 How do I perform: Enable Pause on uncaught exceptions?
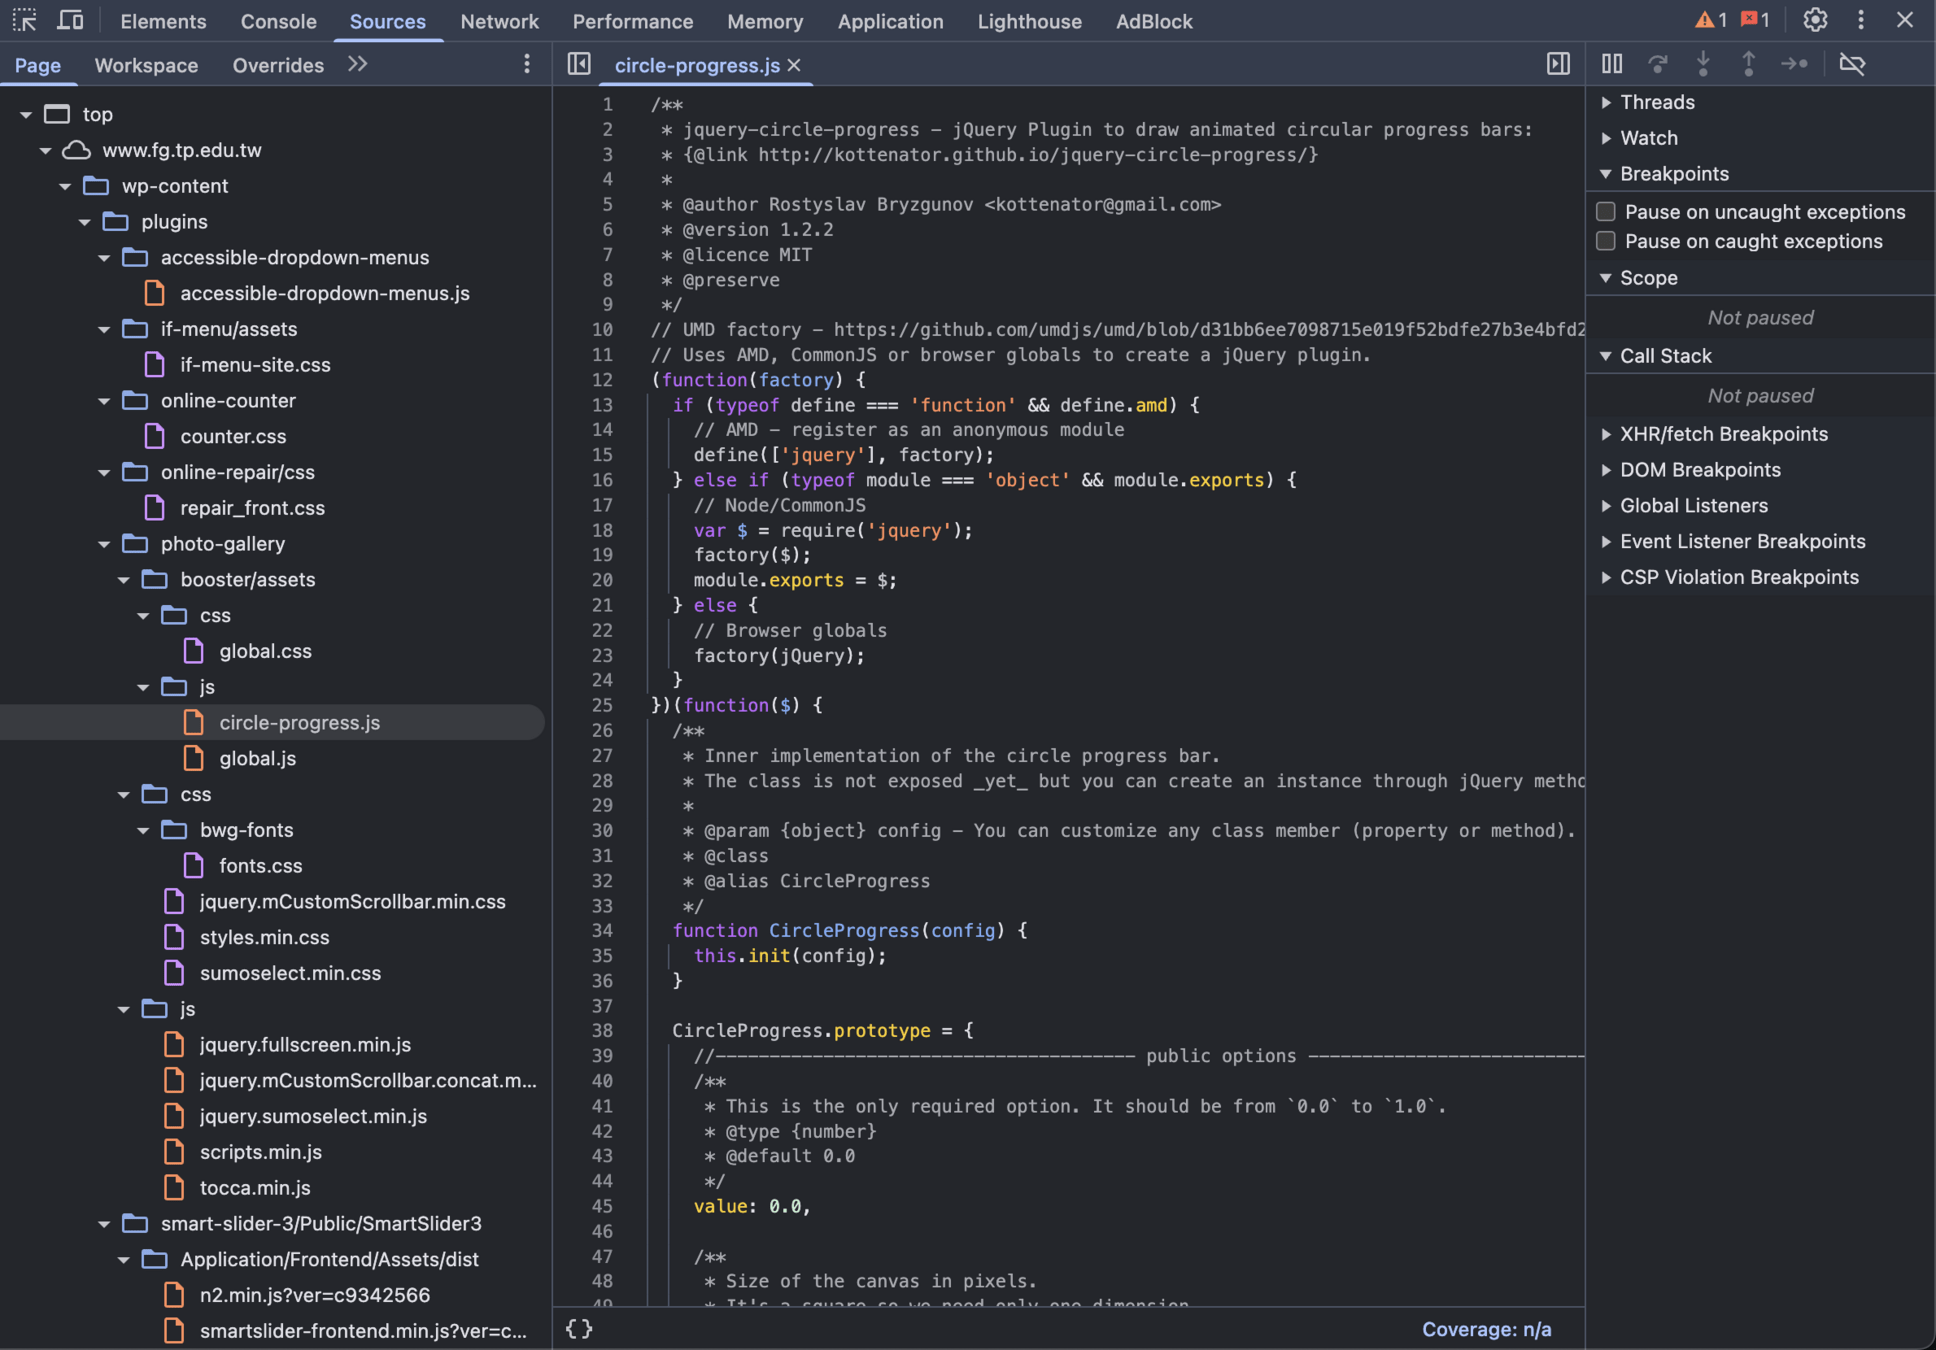[x=1606, y=212]
